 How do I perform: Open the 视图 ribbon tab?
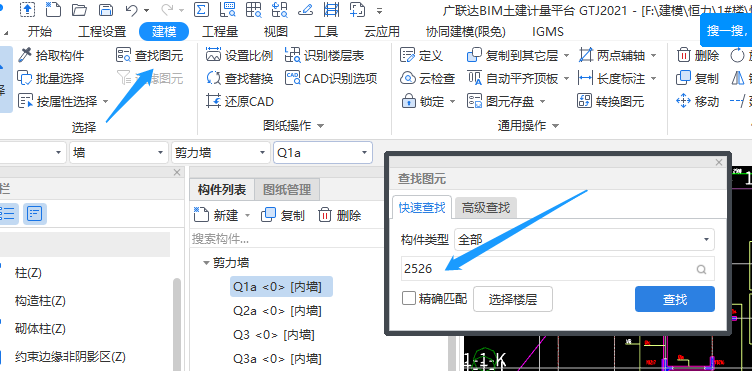click(x=276, y=32)
